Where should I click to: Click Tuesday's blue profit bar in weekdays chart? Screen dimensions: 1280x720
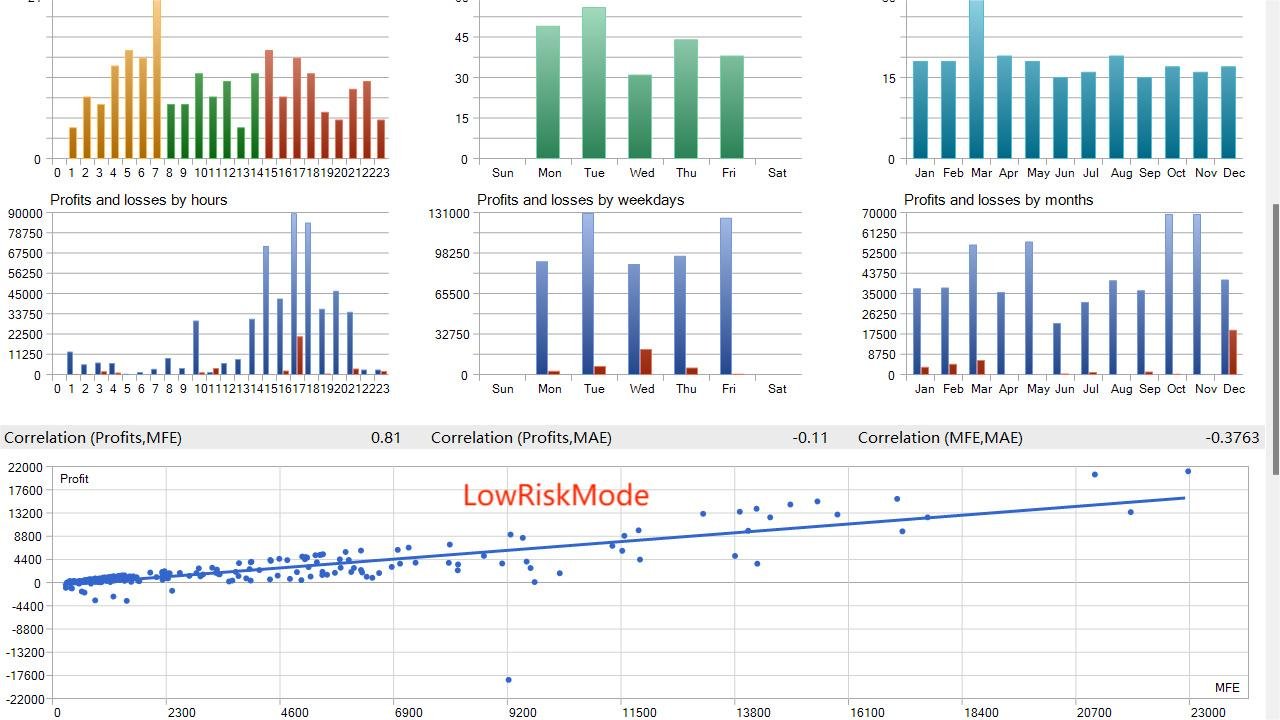[588, 294]
